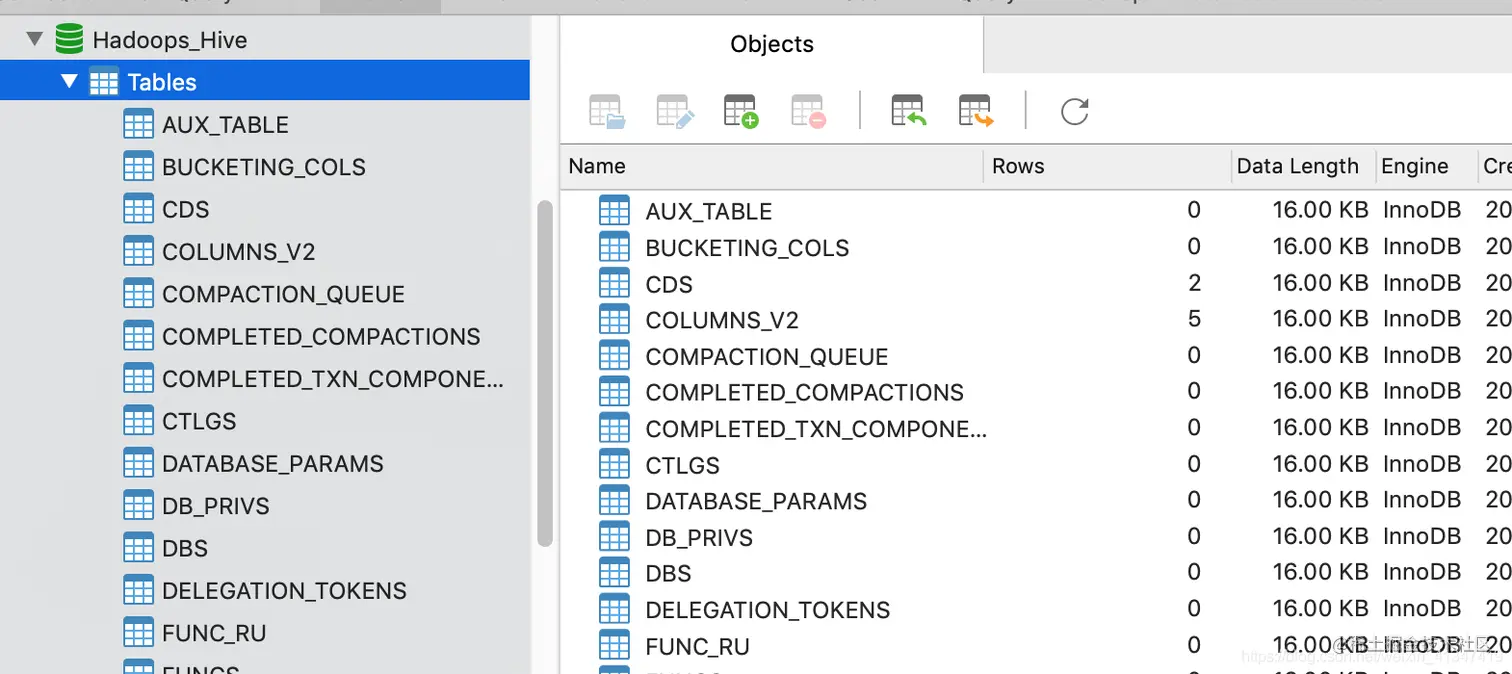The image size is (1512, 674).
Task: Click the Import Wizard icon with green arrow
Action: [x=909, y=111]
